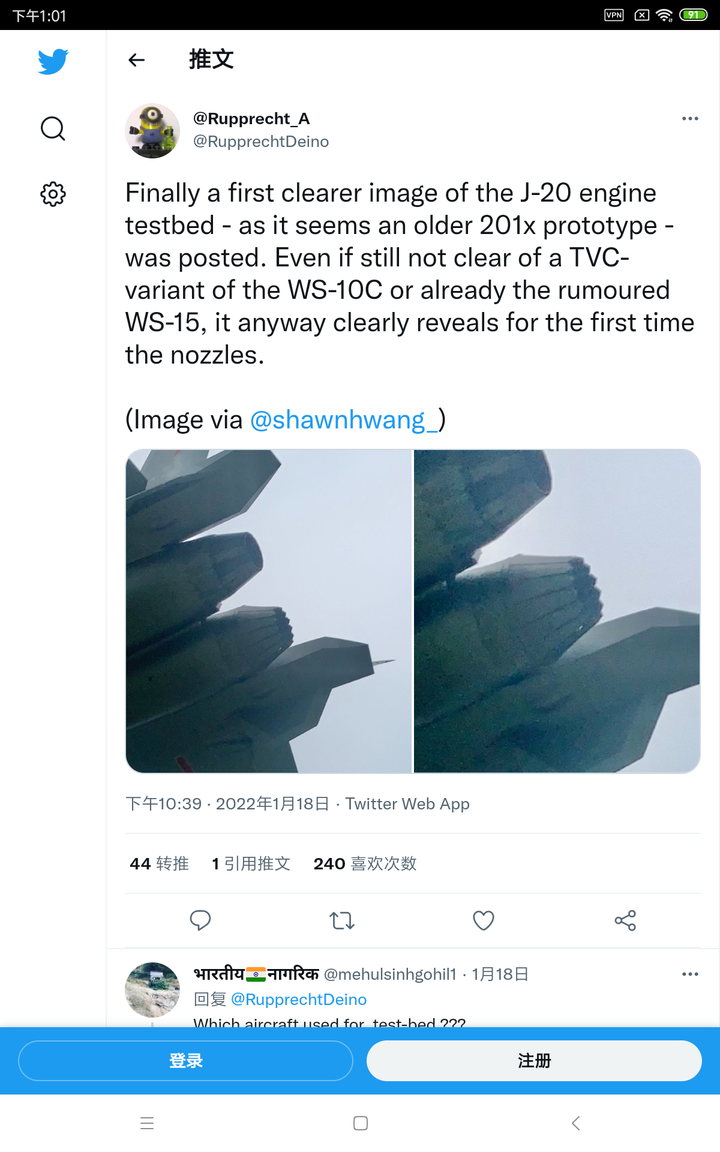720x1152 pixels.
Task: Reply to the tweet via comment icon
Action: coord(200,920)
